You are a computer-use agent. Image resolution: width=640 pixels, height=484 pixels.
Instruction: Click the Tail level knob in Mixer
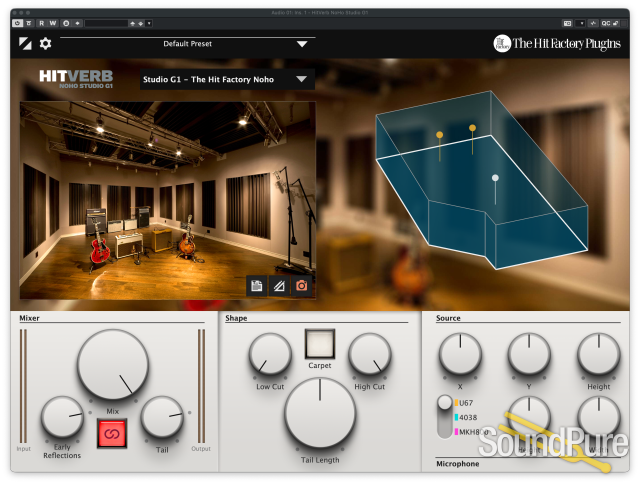pos(162,417)
